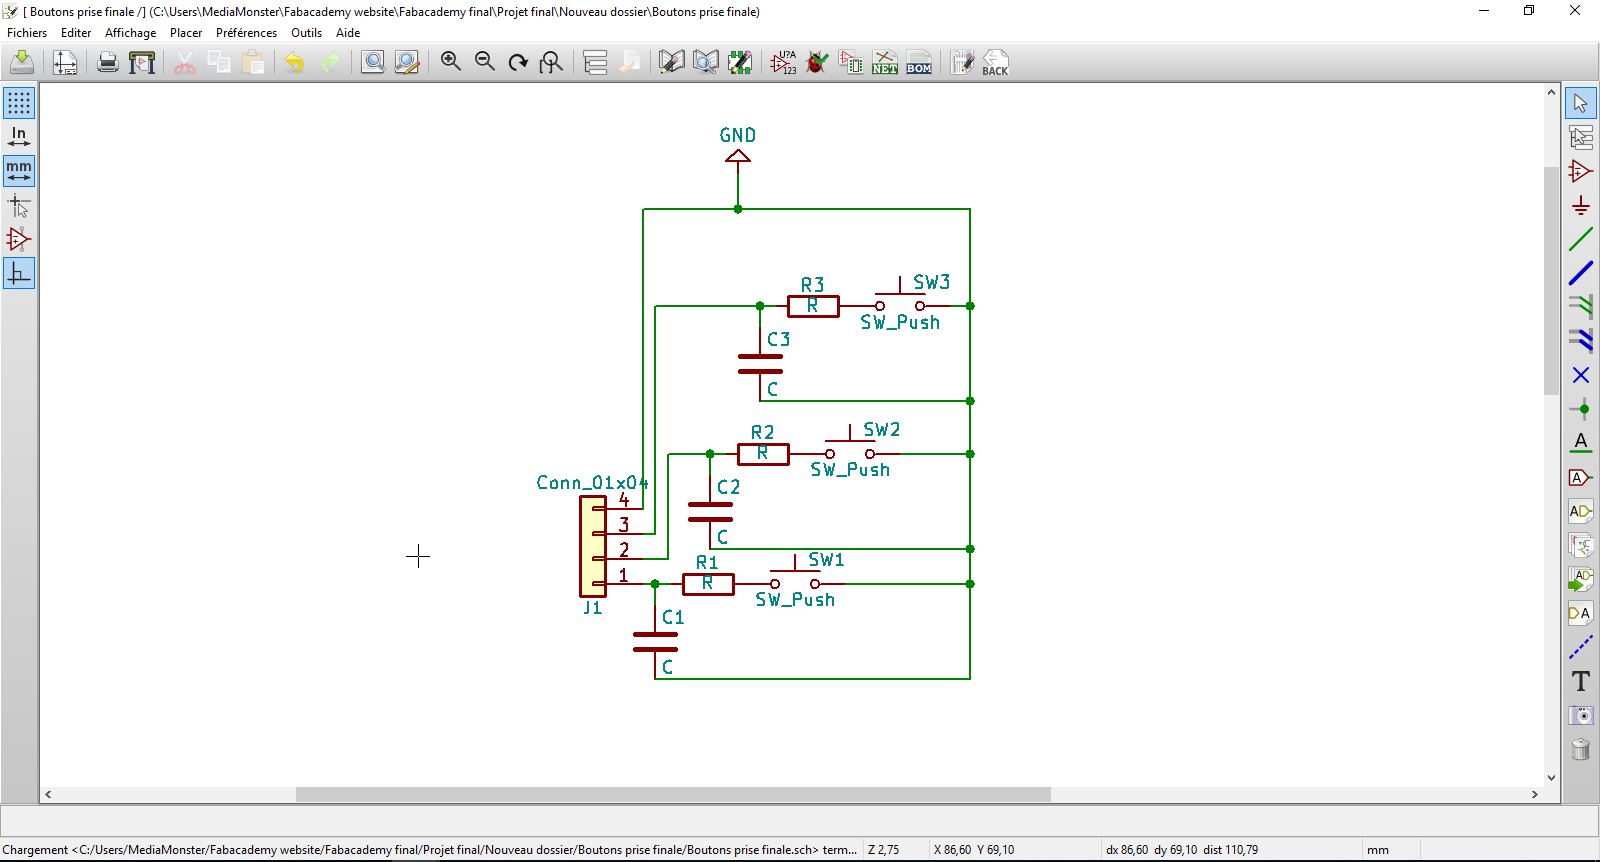Select the Place power port tool

[1581, 205]
